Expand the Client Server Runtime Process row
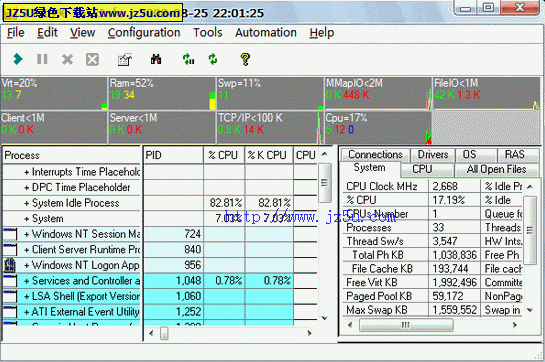545x362 pixels. coord(26,250)
